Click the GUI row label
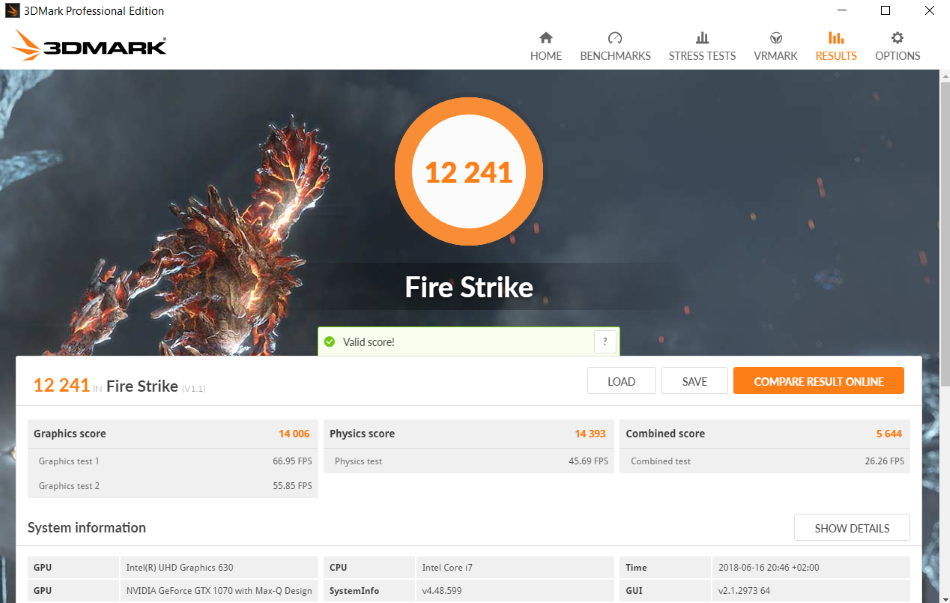The image size is (950, 603). [x=634, y=590]
